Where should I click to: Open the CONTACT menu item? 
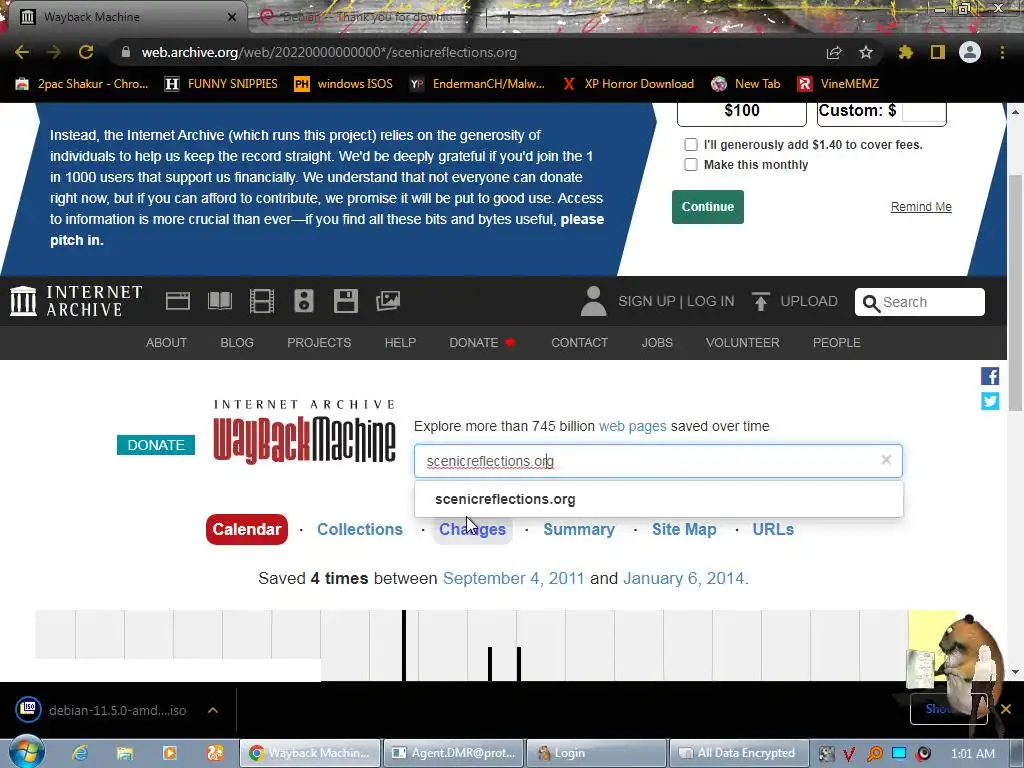579,342
